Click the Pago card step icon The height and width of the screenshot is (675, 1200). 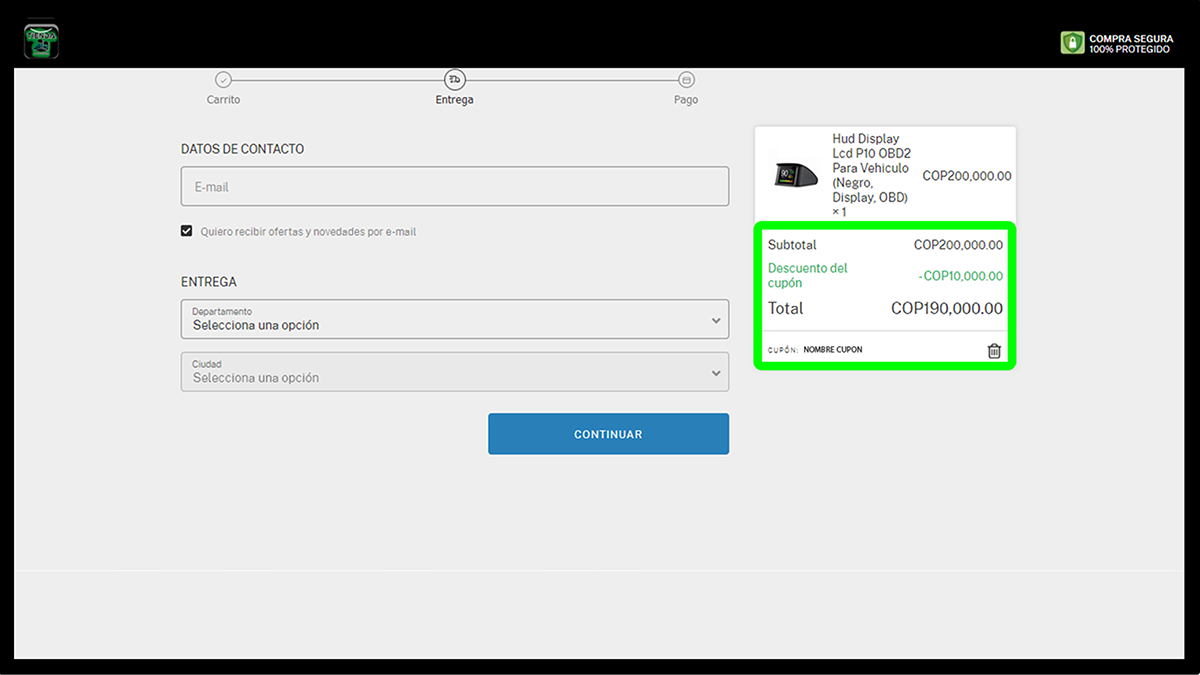686,80
